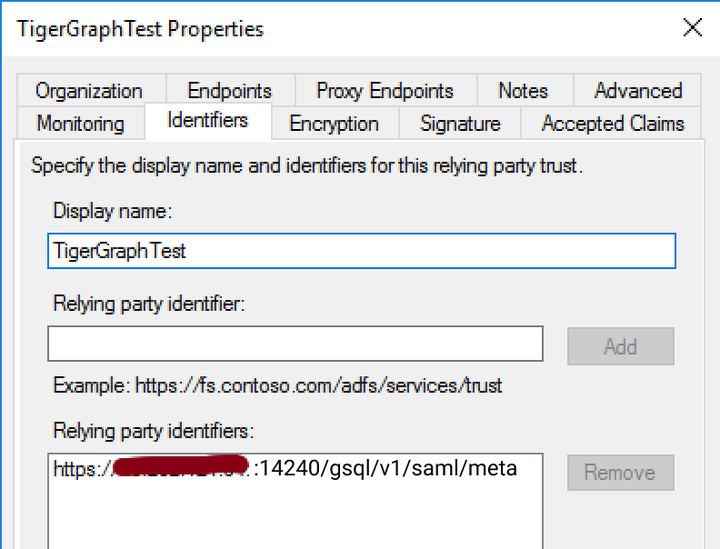
Task: Click the 'Relying party identifiers:' label
Action: (x=153, y=431)
